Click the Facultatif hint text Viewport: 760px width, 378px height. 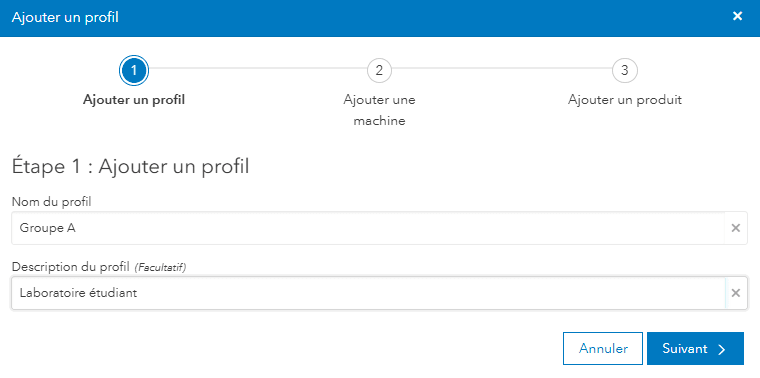pyautogui.click(x=160, y=268)
